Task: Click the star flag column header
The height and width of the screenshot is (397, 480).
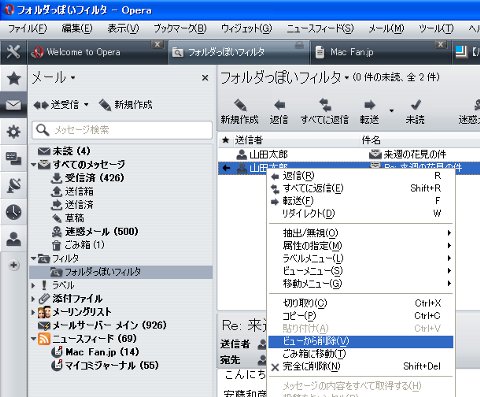Action: tap(226, 140)
